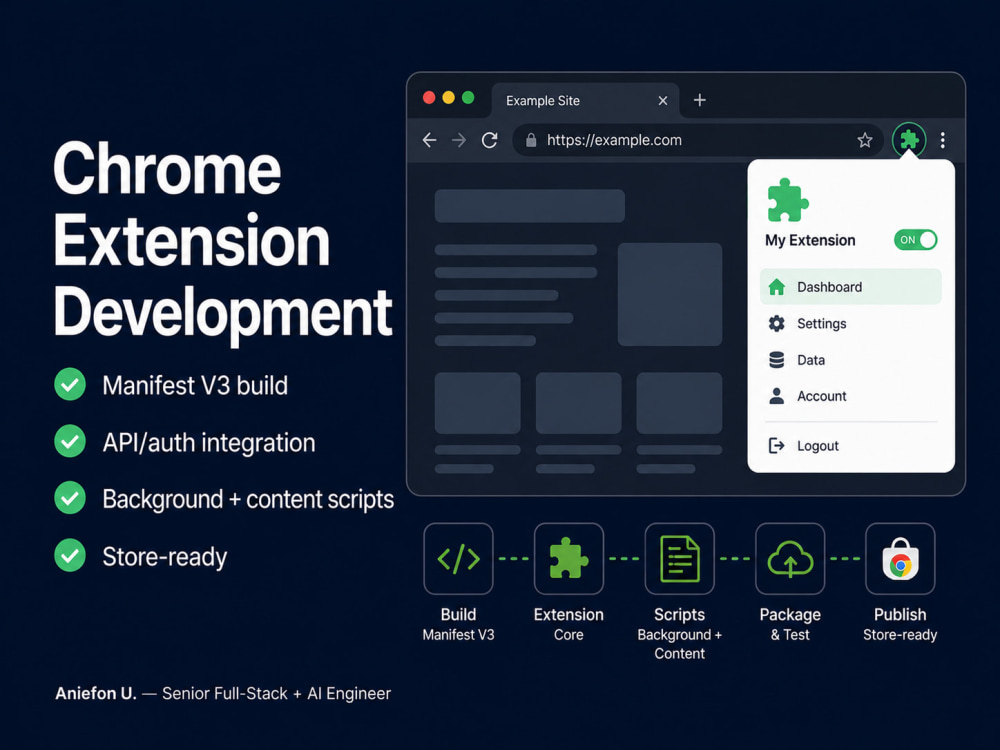Click the yellow window minimize dot
The image size is (1000, 750).
(x=448, y=98)
